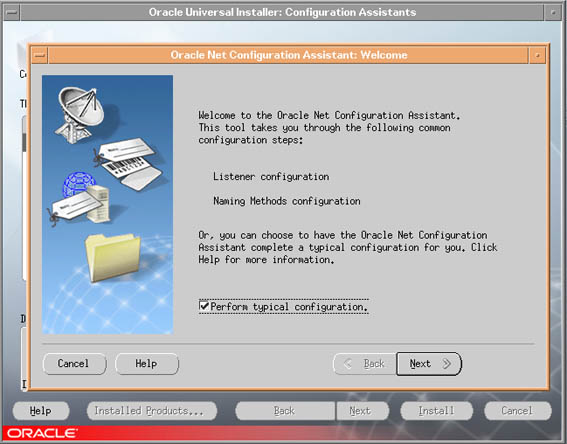The height and width of the screenshot is (444, 567).
Task: Click Cancel in Oracle Universal Installer window
Action: pos(518,411)
